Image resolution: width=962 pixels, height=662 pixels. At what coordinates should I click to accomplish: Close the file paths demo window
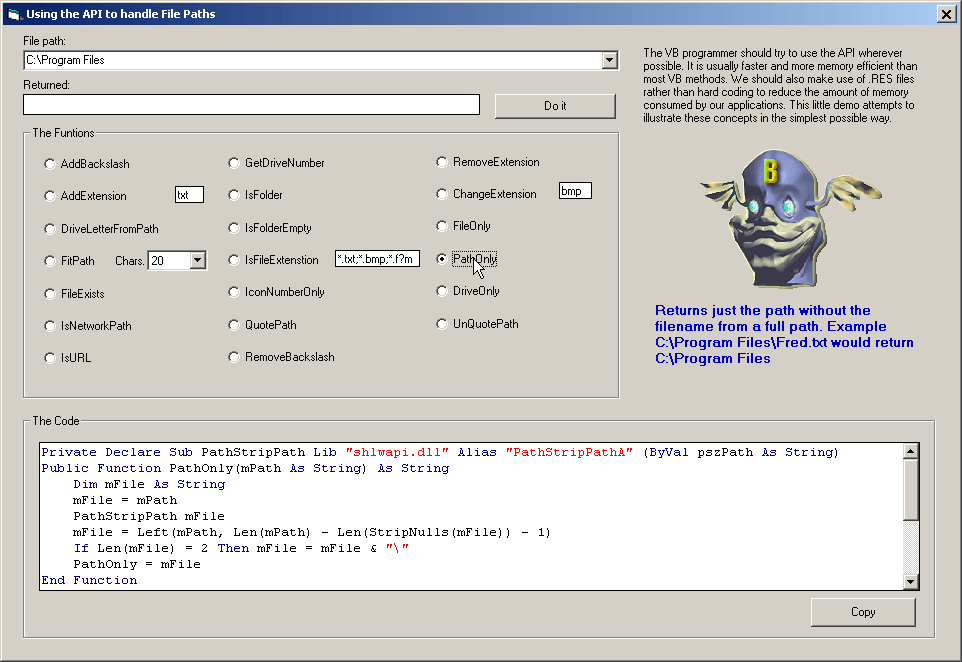945,14
